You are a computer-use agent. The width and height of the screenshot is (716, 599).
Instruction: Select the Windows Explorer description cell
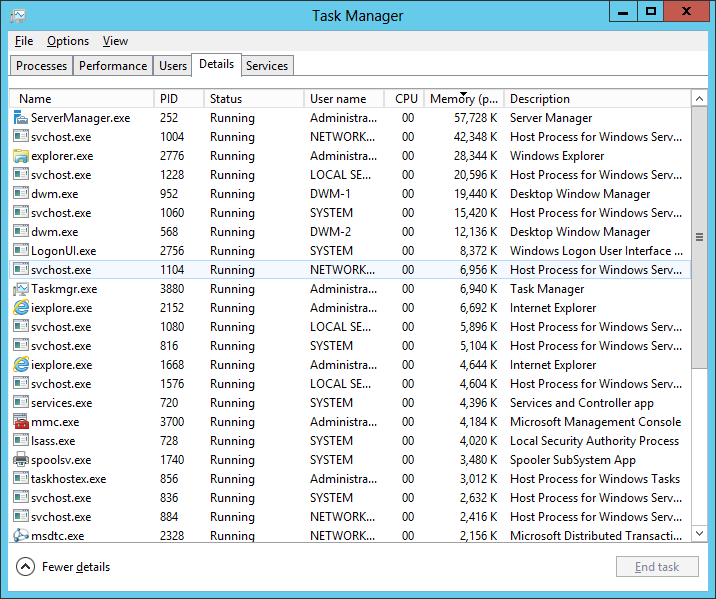[x=557, y=156]
